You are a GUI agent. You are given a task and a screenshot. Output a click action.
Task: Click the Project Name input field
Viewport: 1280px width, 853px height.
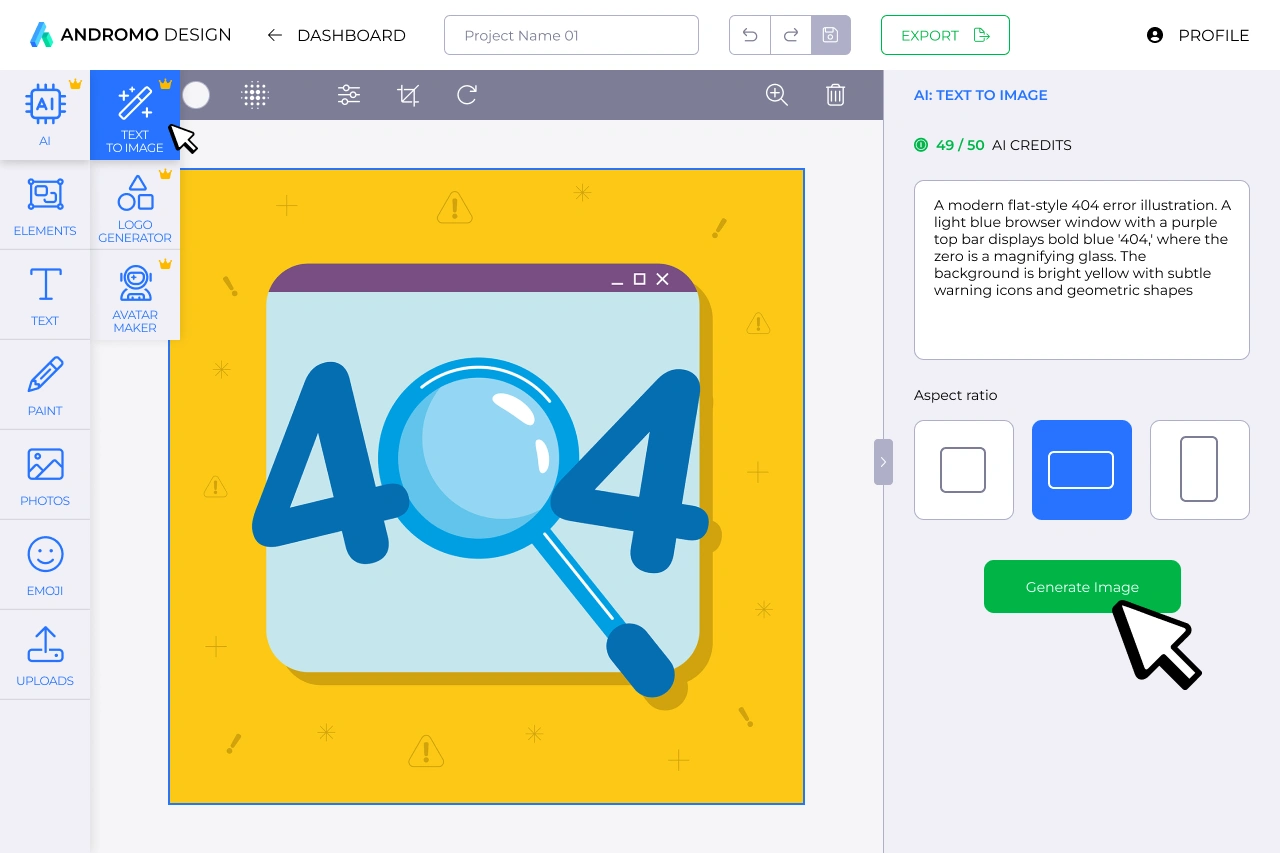[x=571, y=35]
